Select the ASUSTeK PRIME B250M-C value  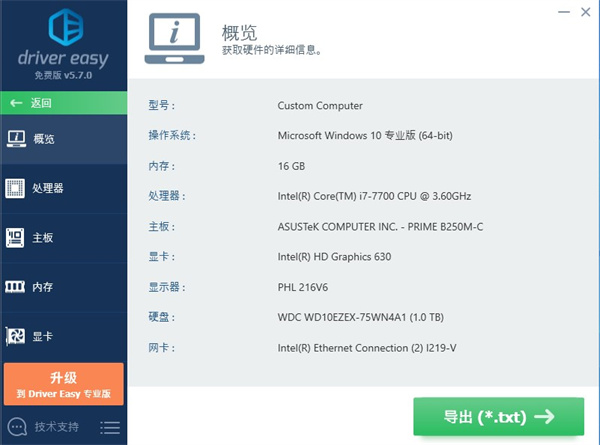380,227
